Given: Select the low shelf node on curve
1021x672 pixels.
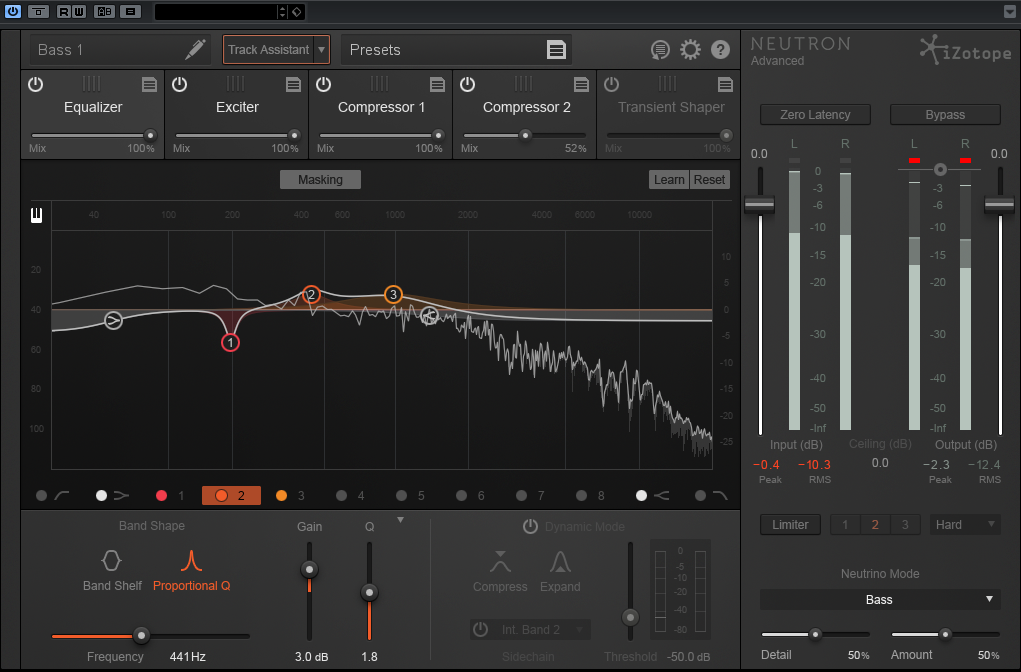Looking at the screenshot, I should pos(113,320).
